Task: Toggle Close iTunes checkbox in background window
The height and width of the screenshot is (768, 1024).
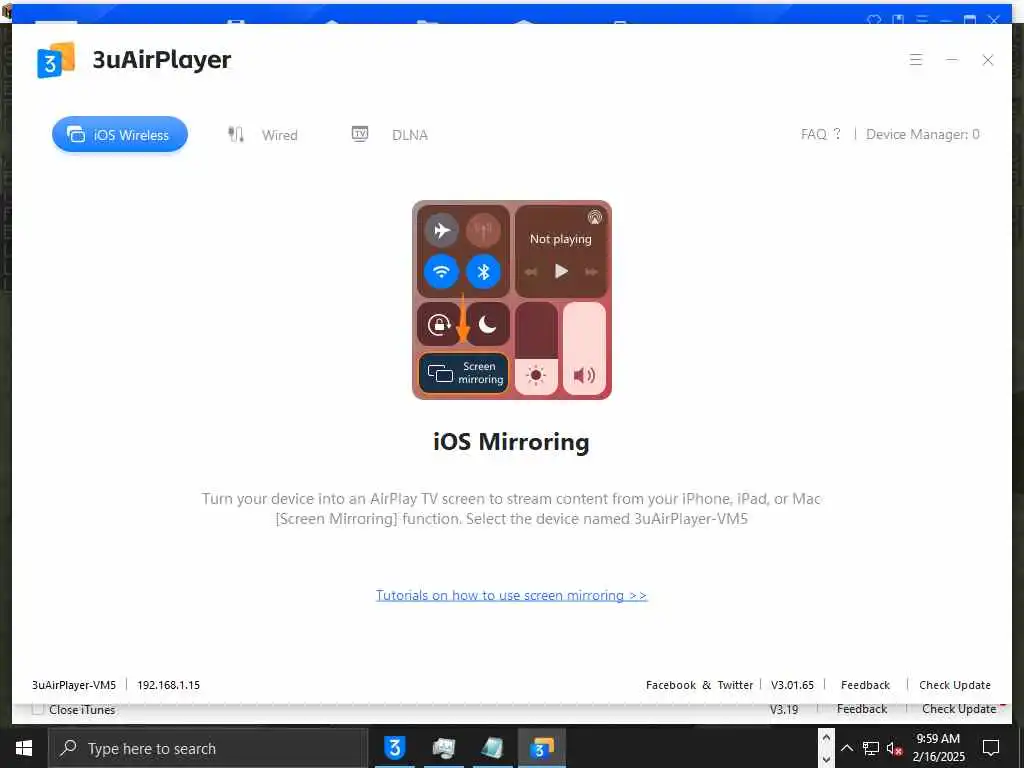Action: pyautogui.click(x=38, y=709)
